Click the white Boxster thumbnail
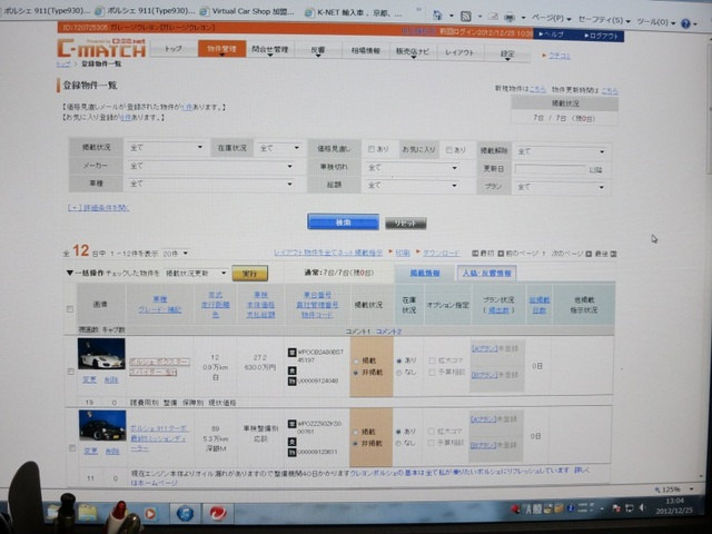Viewport: 712px width, 534px height. (x=101, y=354)
